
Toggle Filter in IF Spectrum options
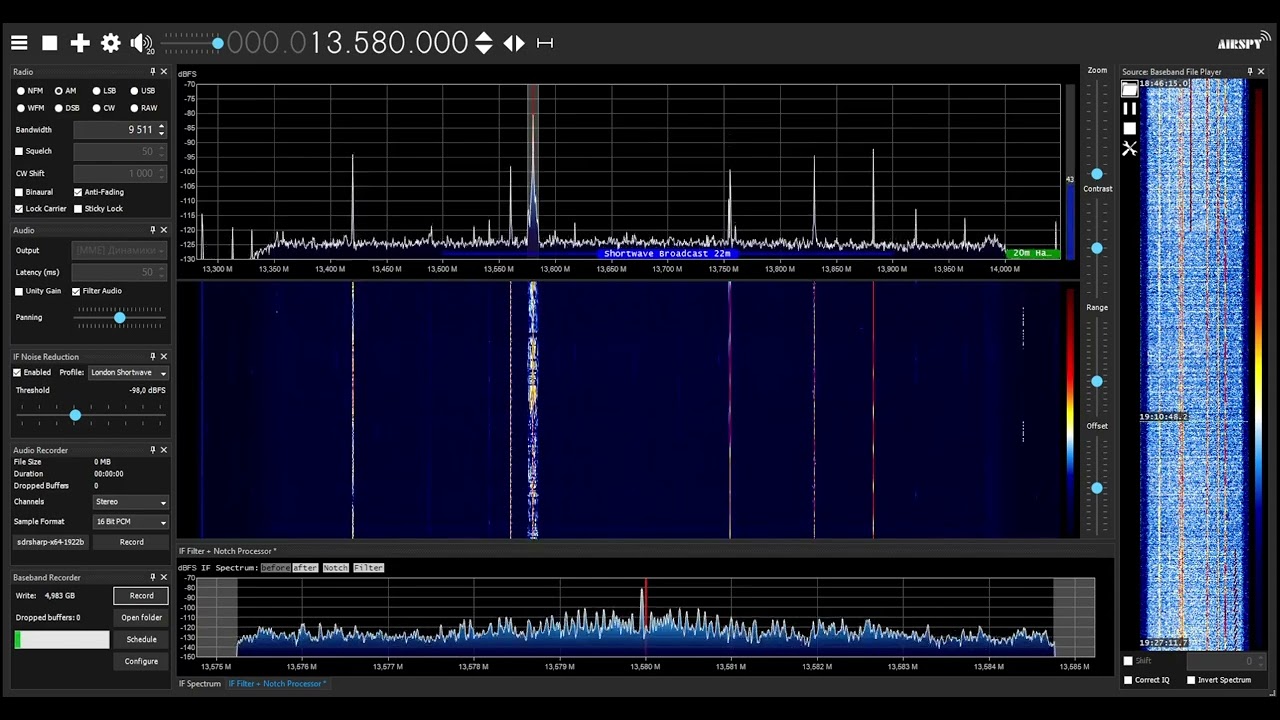[x=368, y=568]
